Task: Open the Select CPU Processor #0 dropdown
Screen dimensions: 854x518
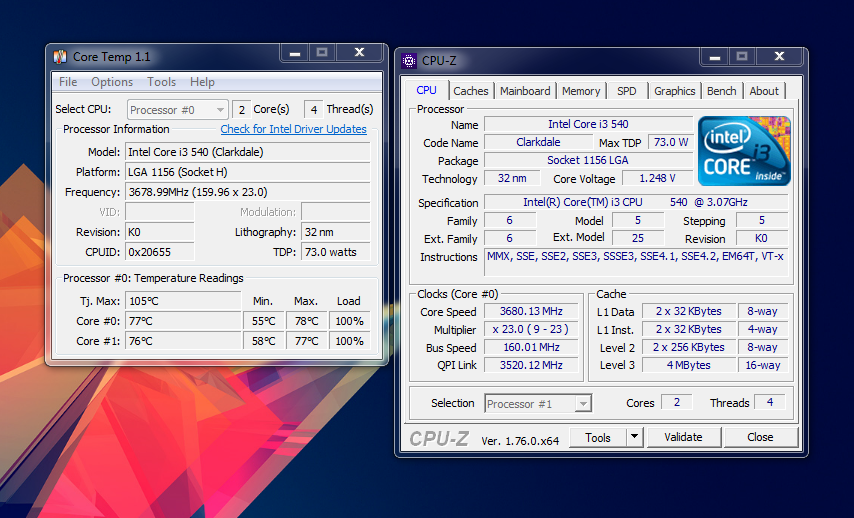Action: coord(178,110)
